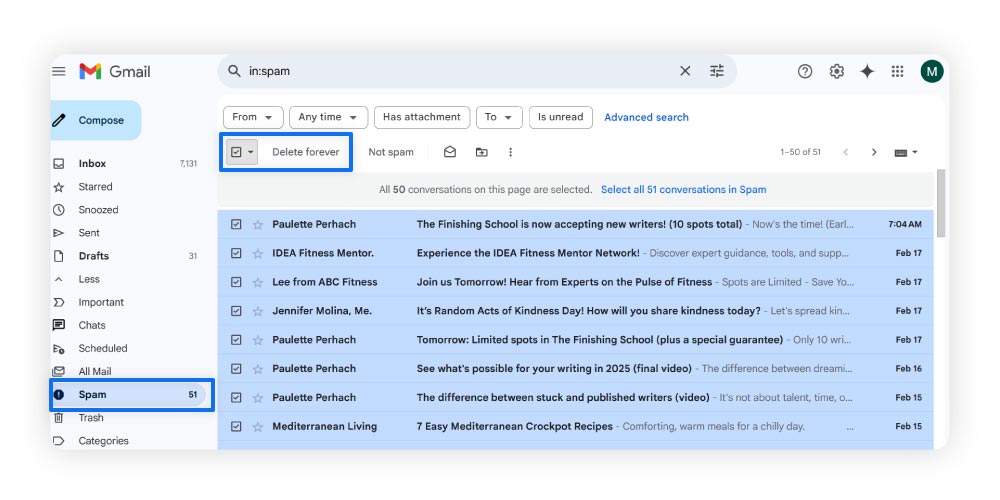Uncheck the select-all checkbox in toolbar

(x=236, y=152)
